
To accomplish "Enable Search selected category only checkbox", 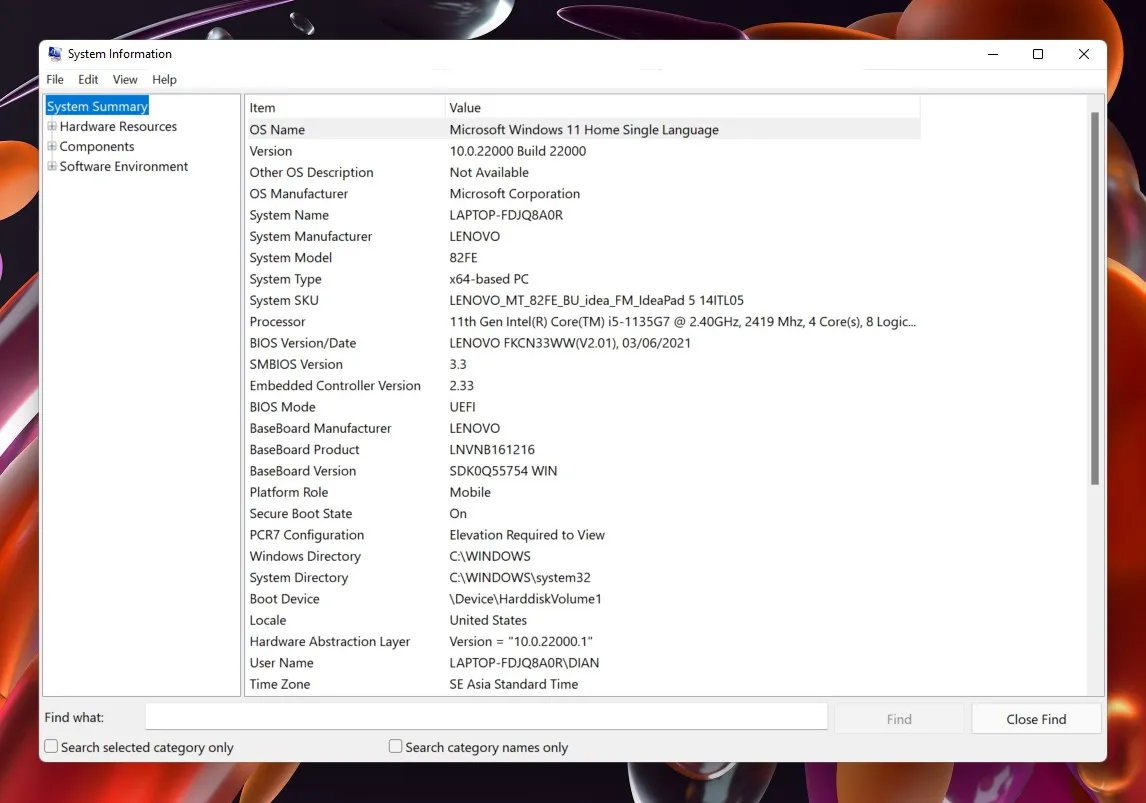I will [51, 747].
